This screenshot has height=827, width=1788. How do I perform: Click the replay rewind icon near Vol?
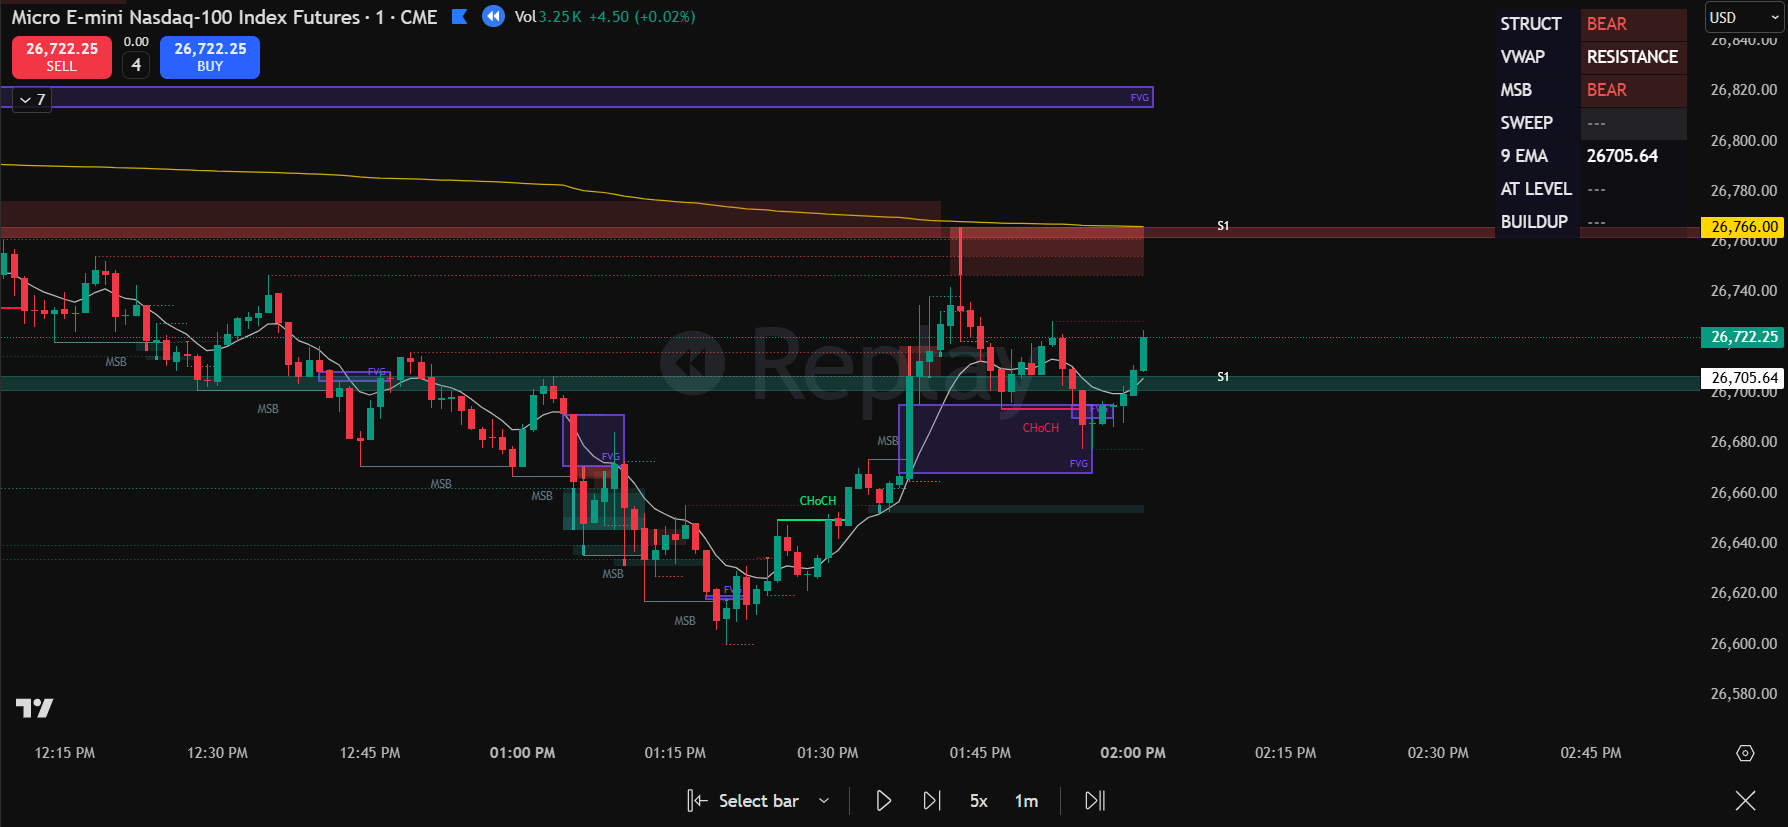point(493,16)
